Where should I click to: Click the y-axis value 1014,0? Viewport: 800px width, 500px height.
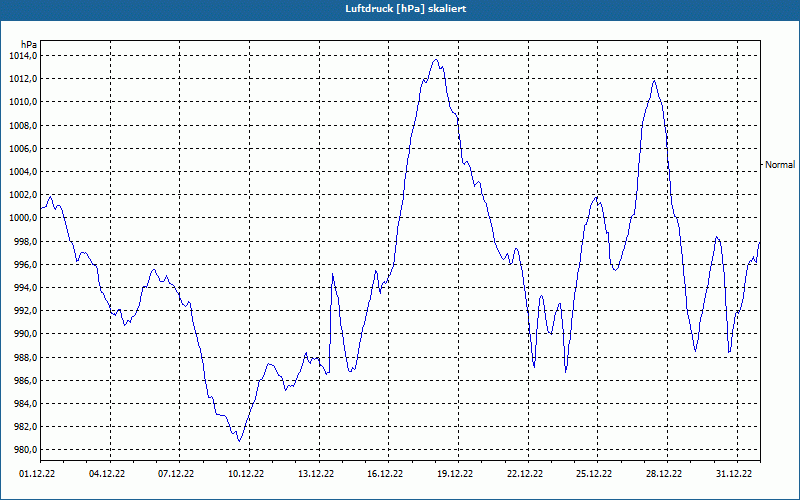pyautogui.click(x=23, y=56)
